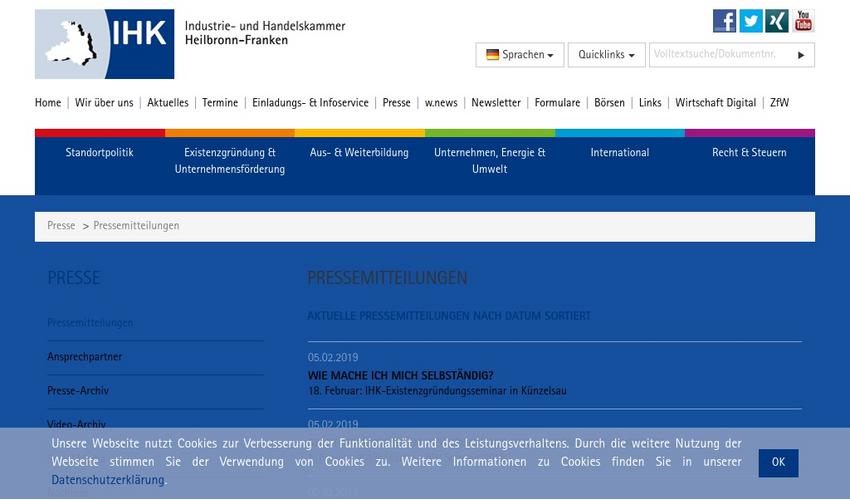Open Newsletter menu item
This screenshot has height=500, width=850.
point(496,102)
